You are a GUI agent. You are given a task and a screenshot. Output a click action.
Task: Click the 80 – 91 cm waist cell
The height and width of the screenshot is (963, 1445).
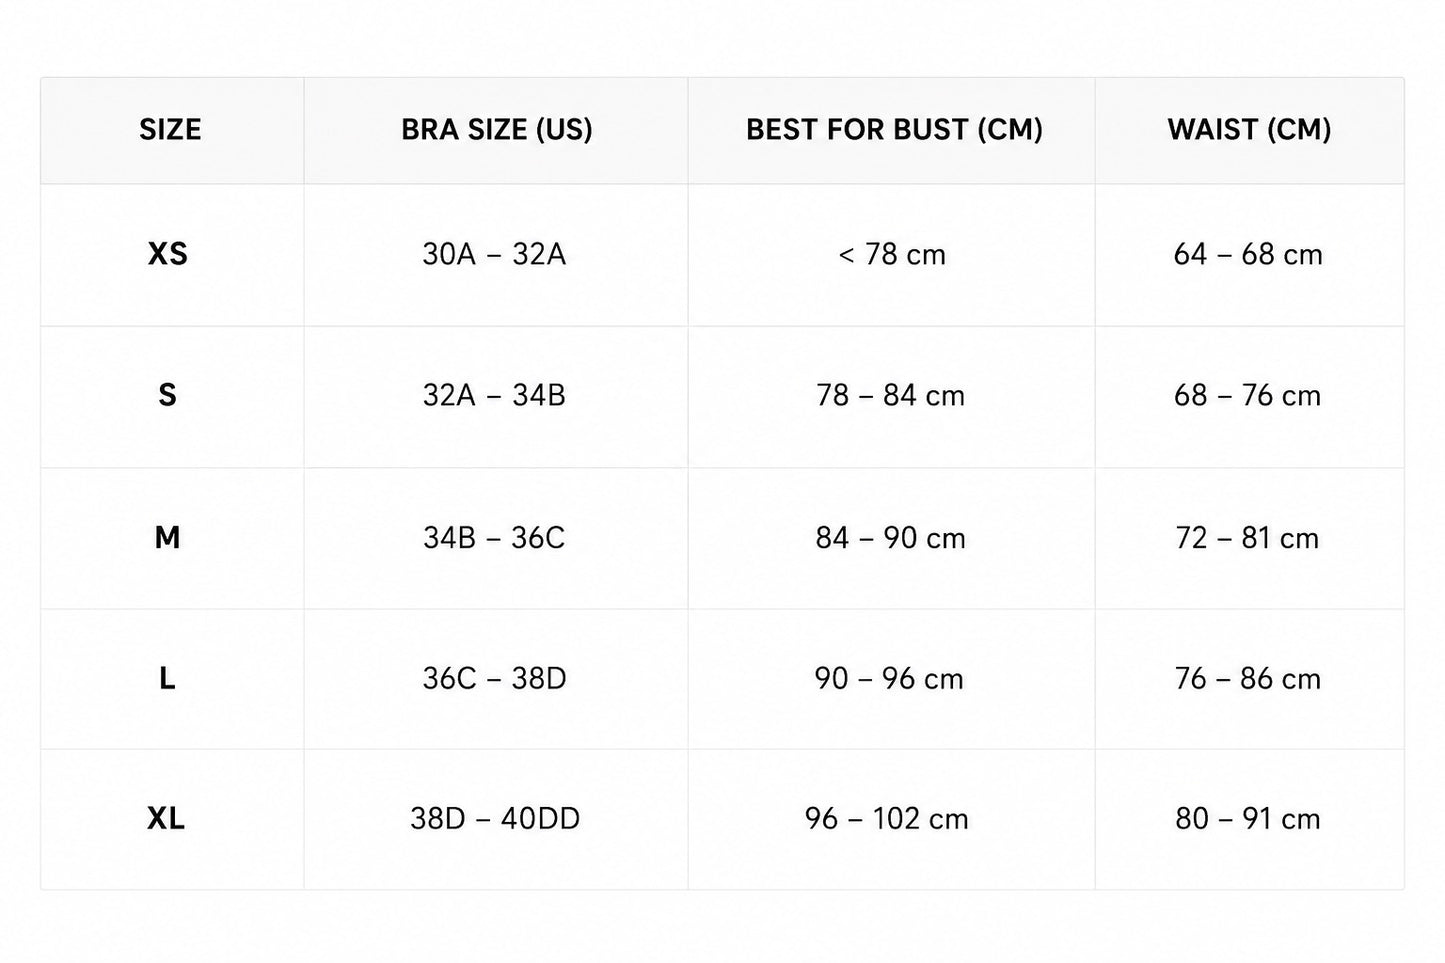pos(1248,819)
